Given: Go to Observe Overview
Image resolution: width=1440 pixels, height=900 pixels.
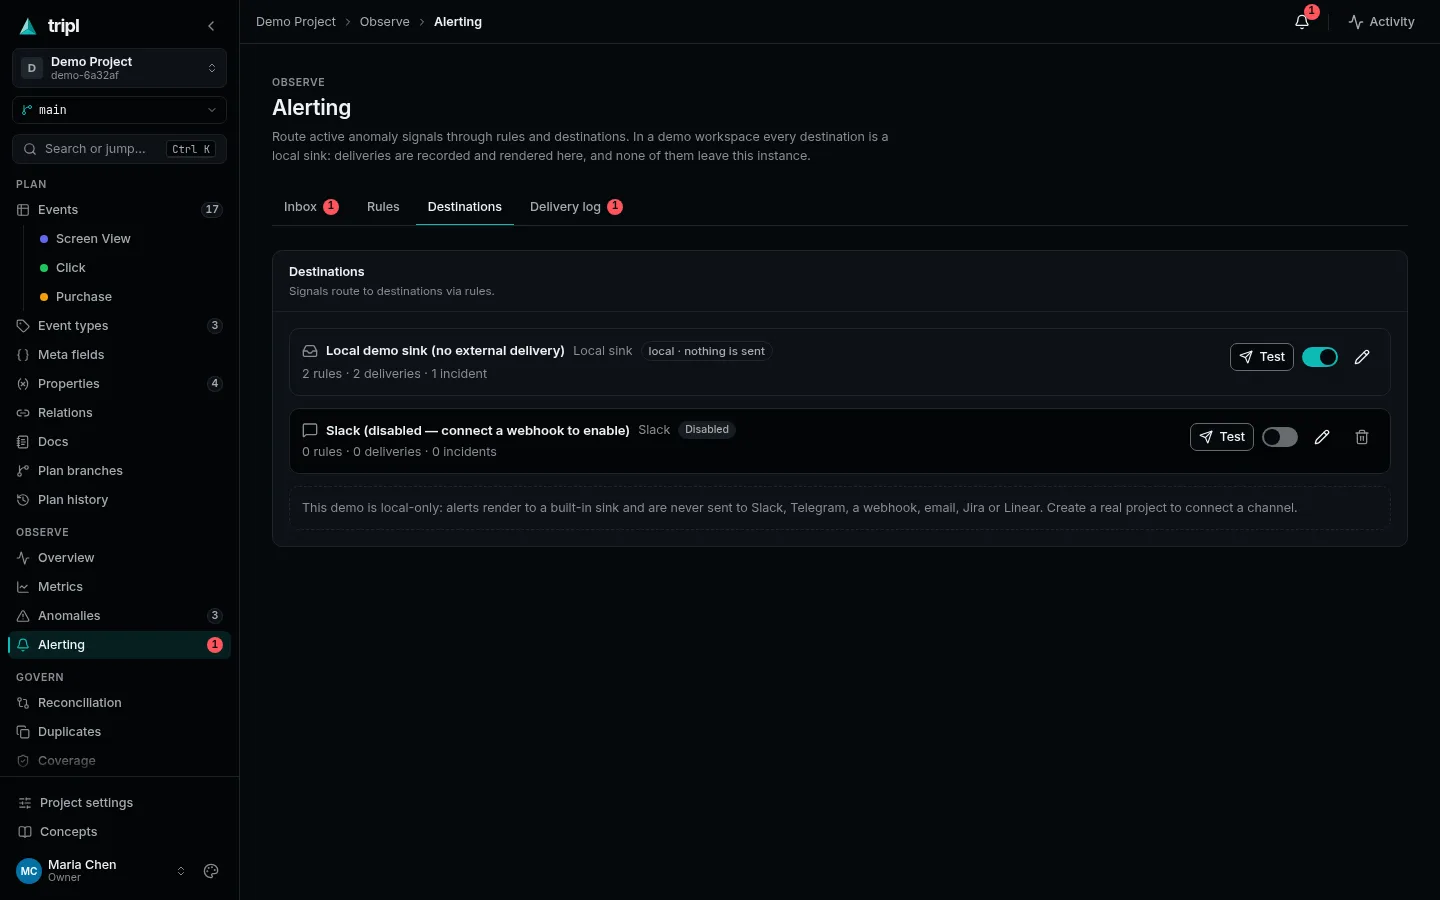Looking at the screenshot, I should [119, 558].
